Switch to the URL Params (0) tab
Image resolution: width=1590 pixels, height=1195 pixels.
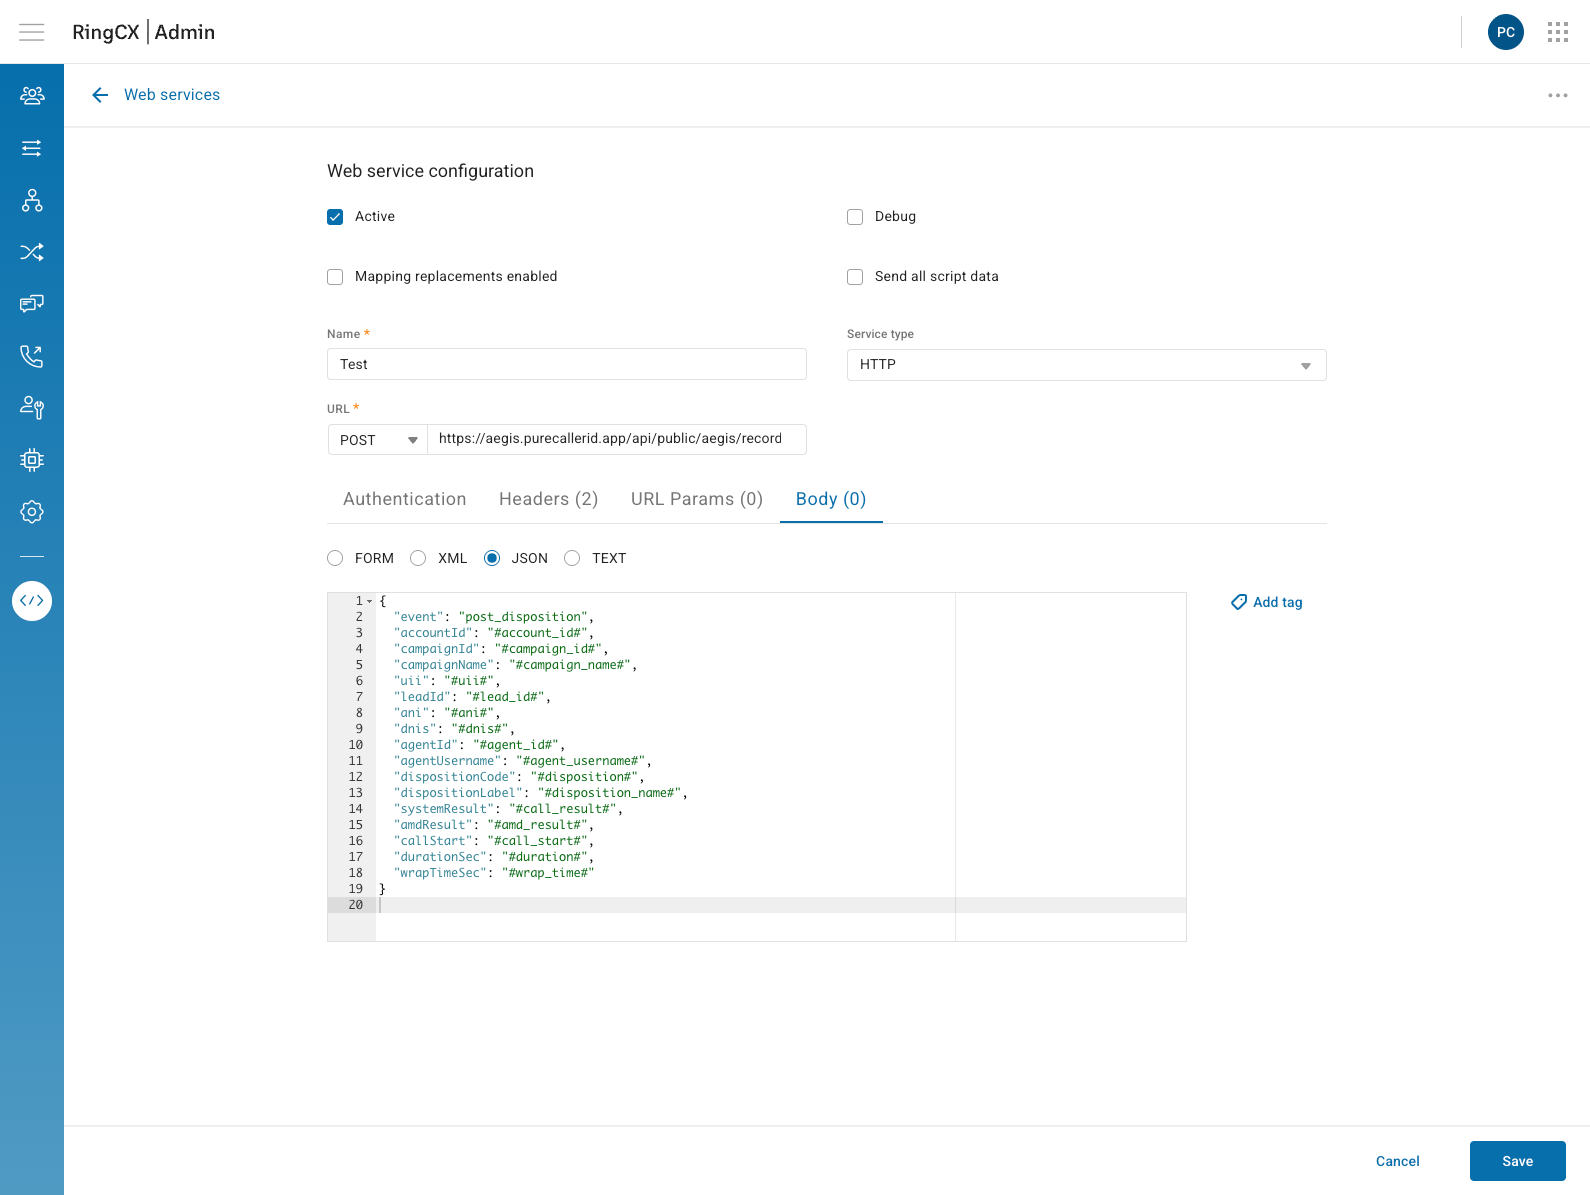tap(697, 499)
